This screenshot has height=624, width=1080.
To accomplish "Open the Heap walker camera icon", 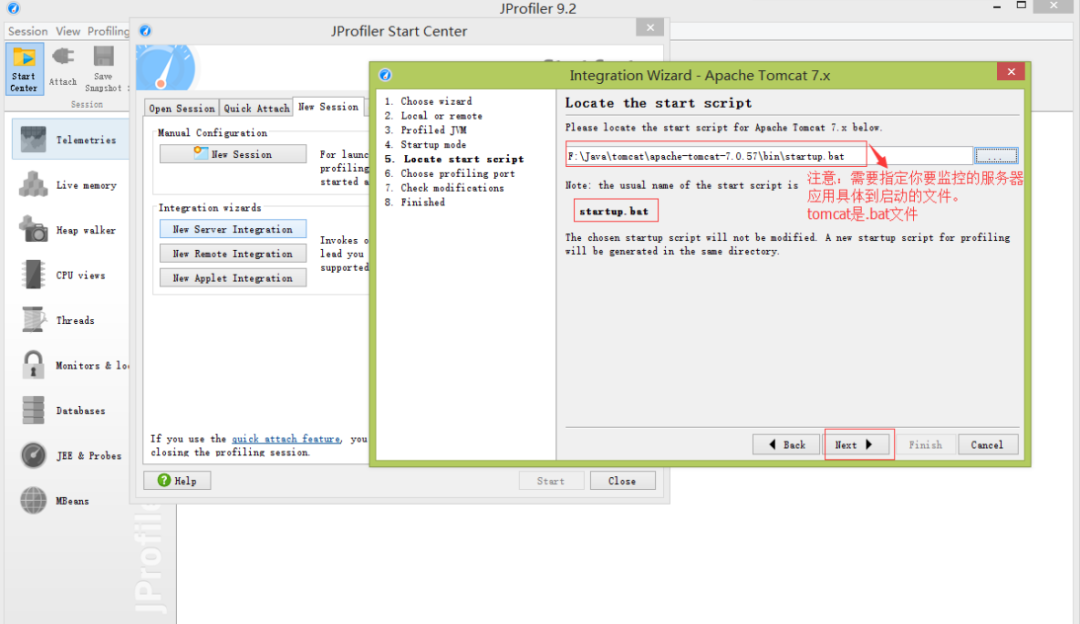I will pos(33,229).
